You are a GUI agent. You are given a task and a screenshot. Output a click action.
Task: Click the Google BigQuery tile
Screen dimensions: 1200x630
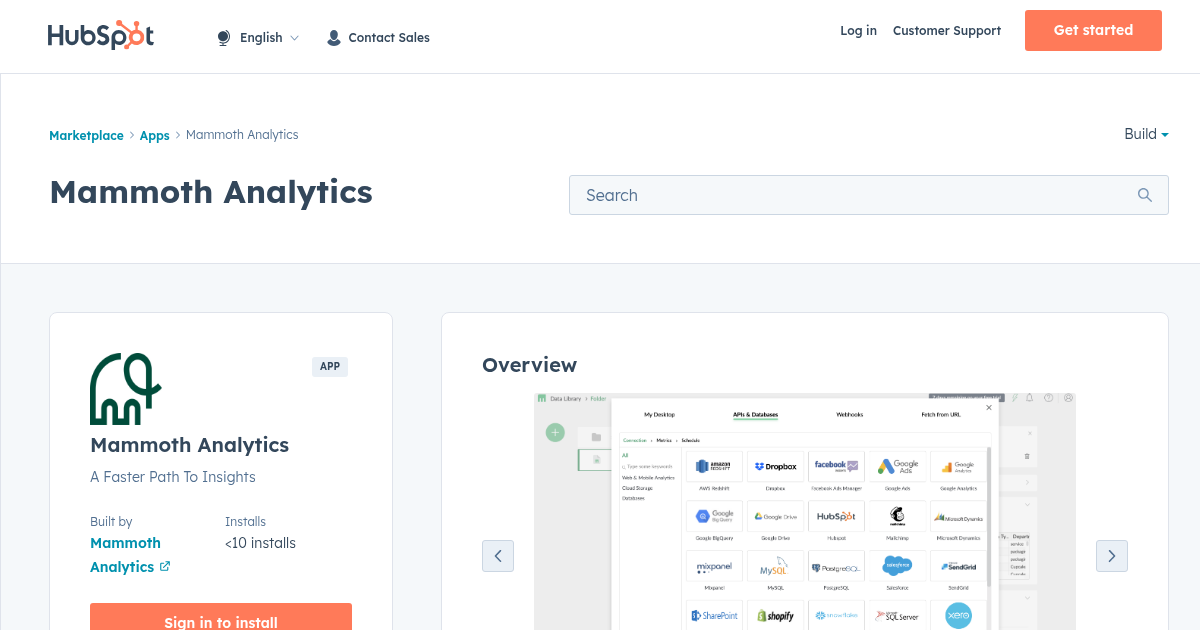[x=714, y=517]
